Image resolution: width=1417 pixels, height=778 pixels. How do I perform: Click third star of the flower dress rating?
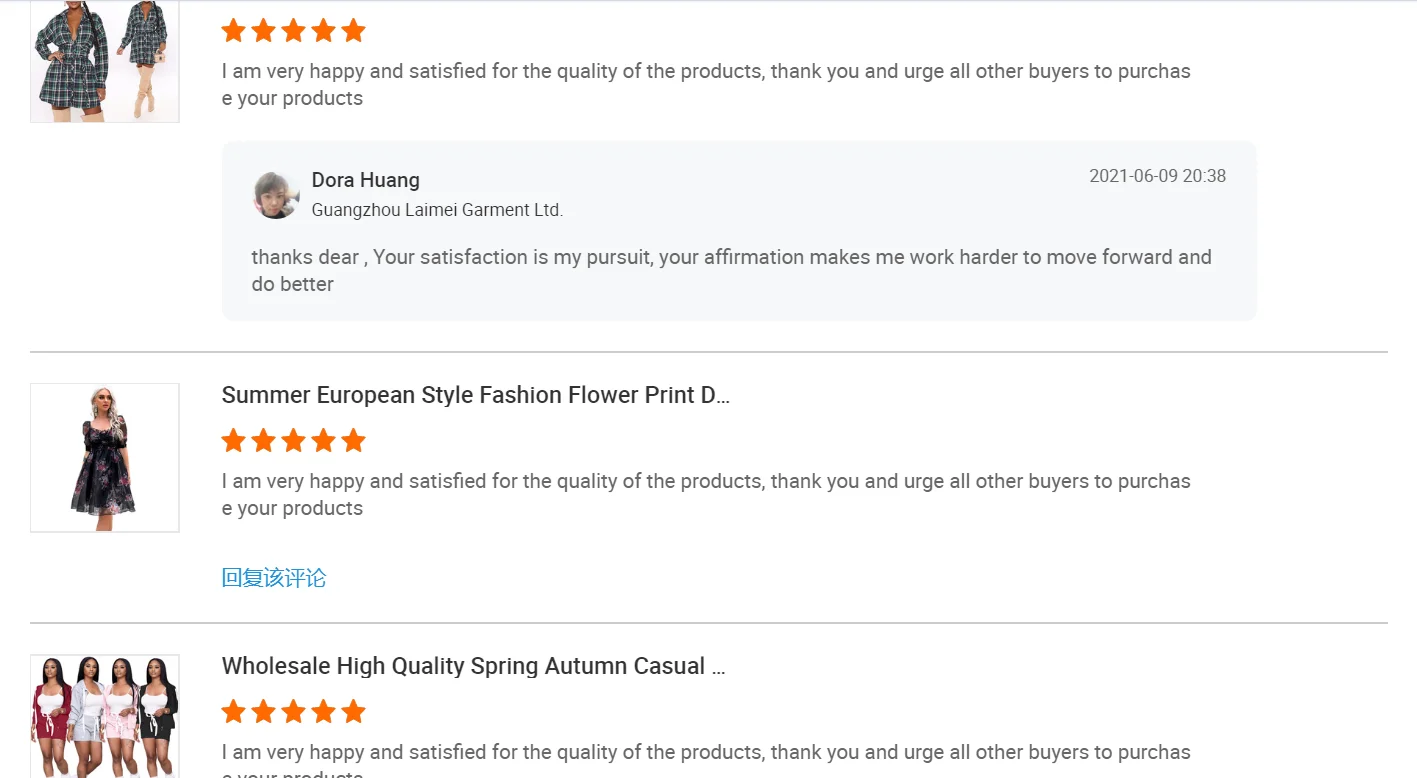click(x=293, y=441)
